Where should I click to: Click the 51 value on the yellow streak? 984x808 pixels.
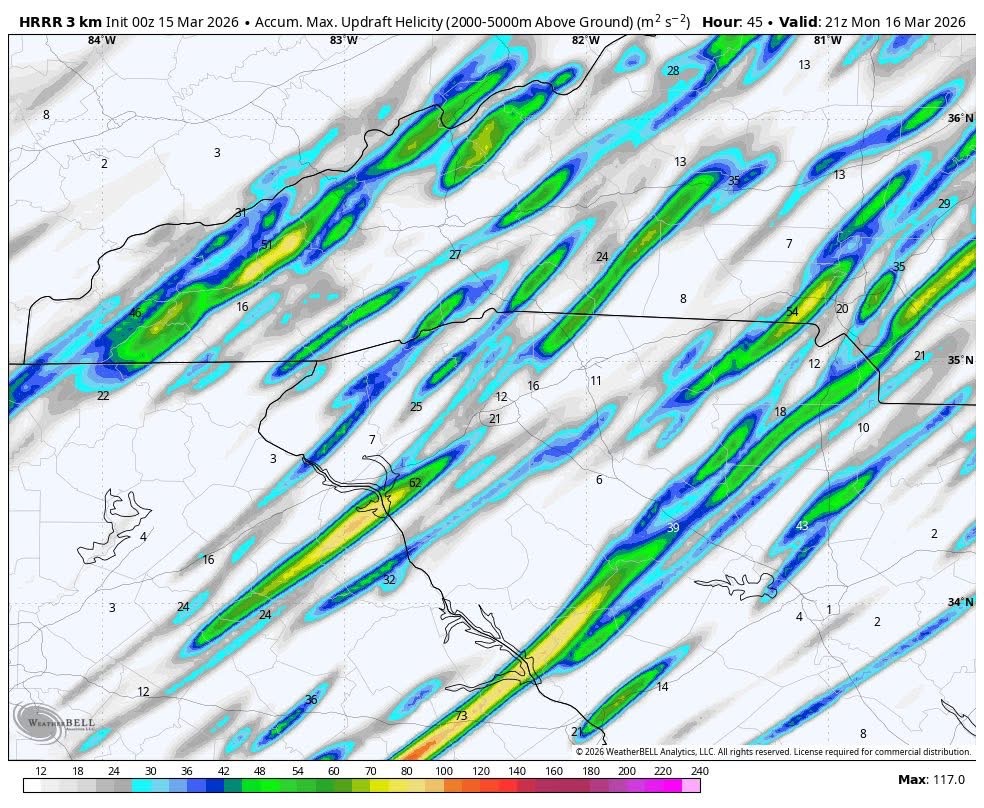pos(267,245)
